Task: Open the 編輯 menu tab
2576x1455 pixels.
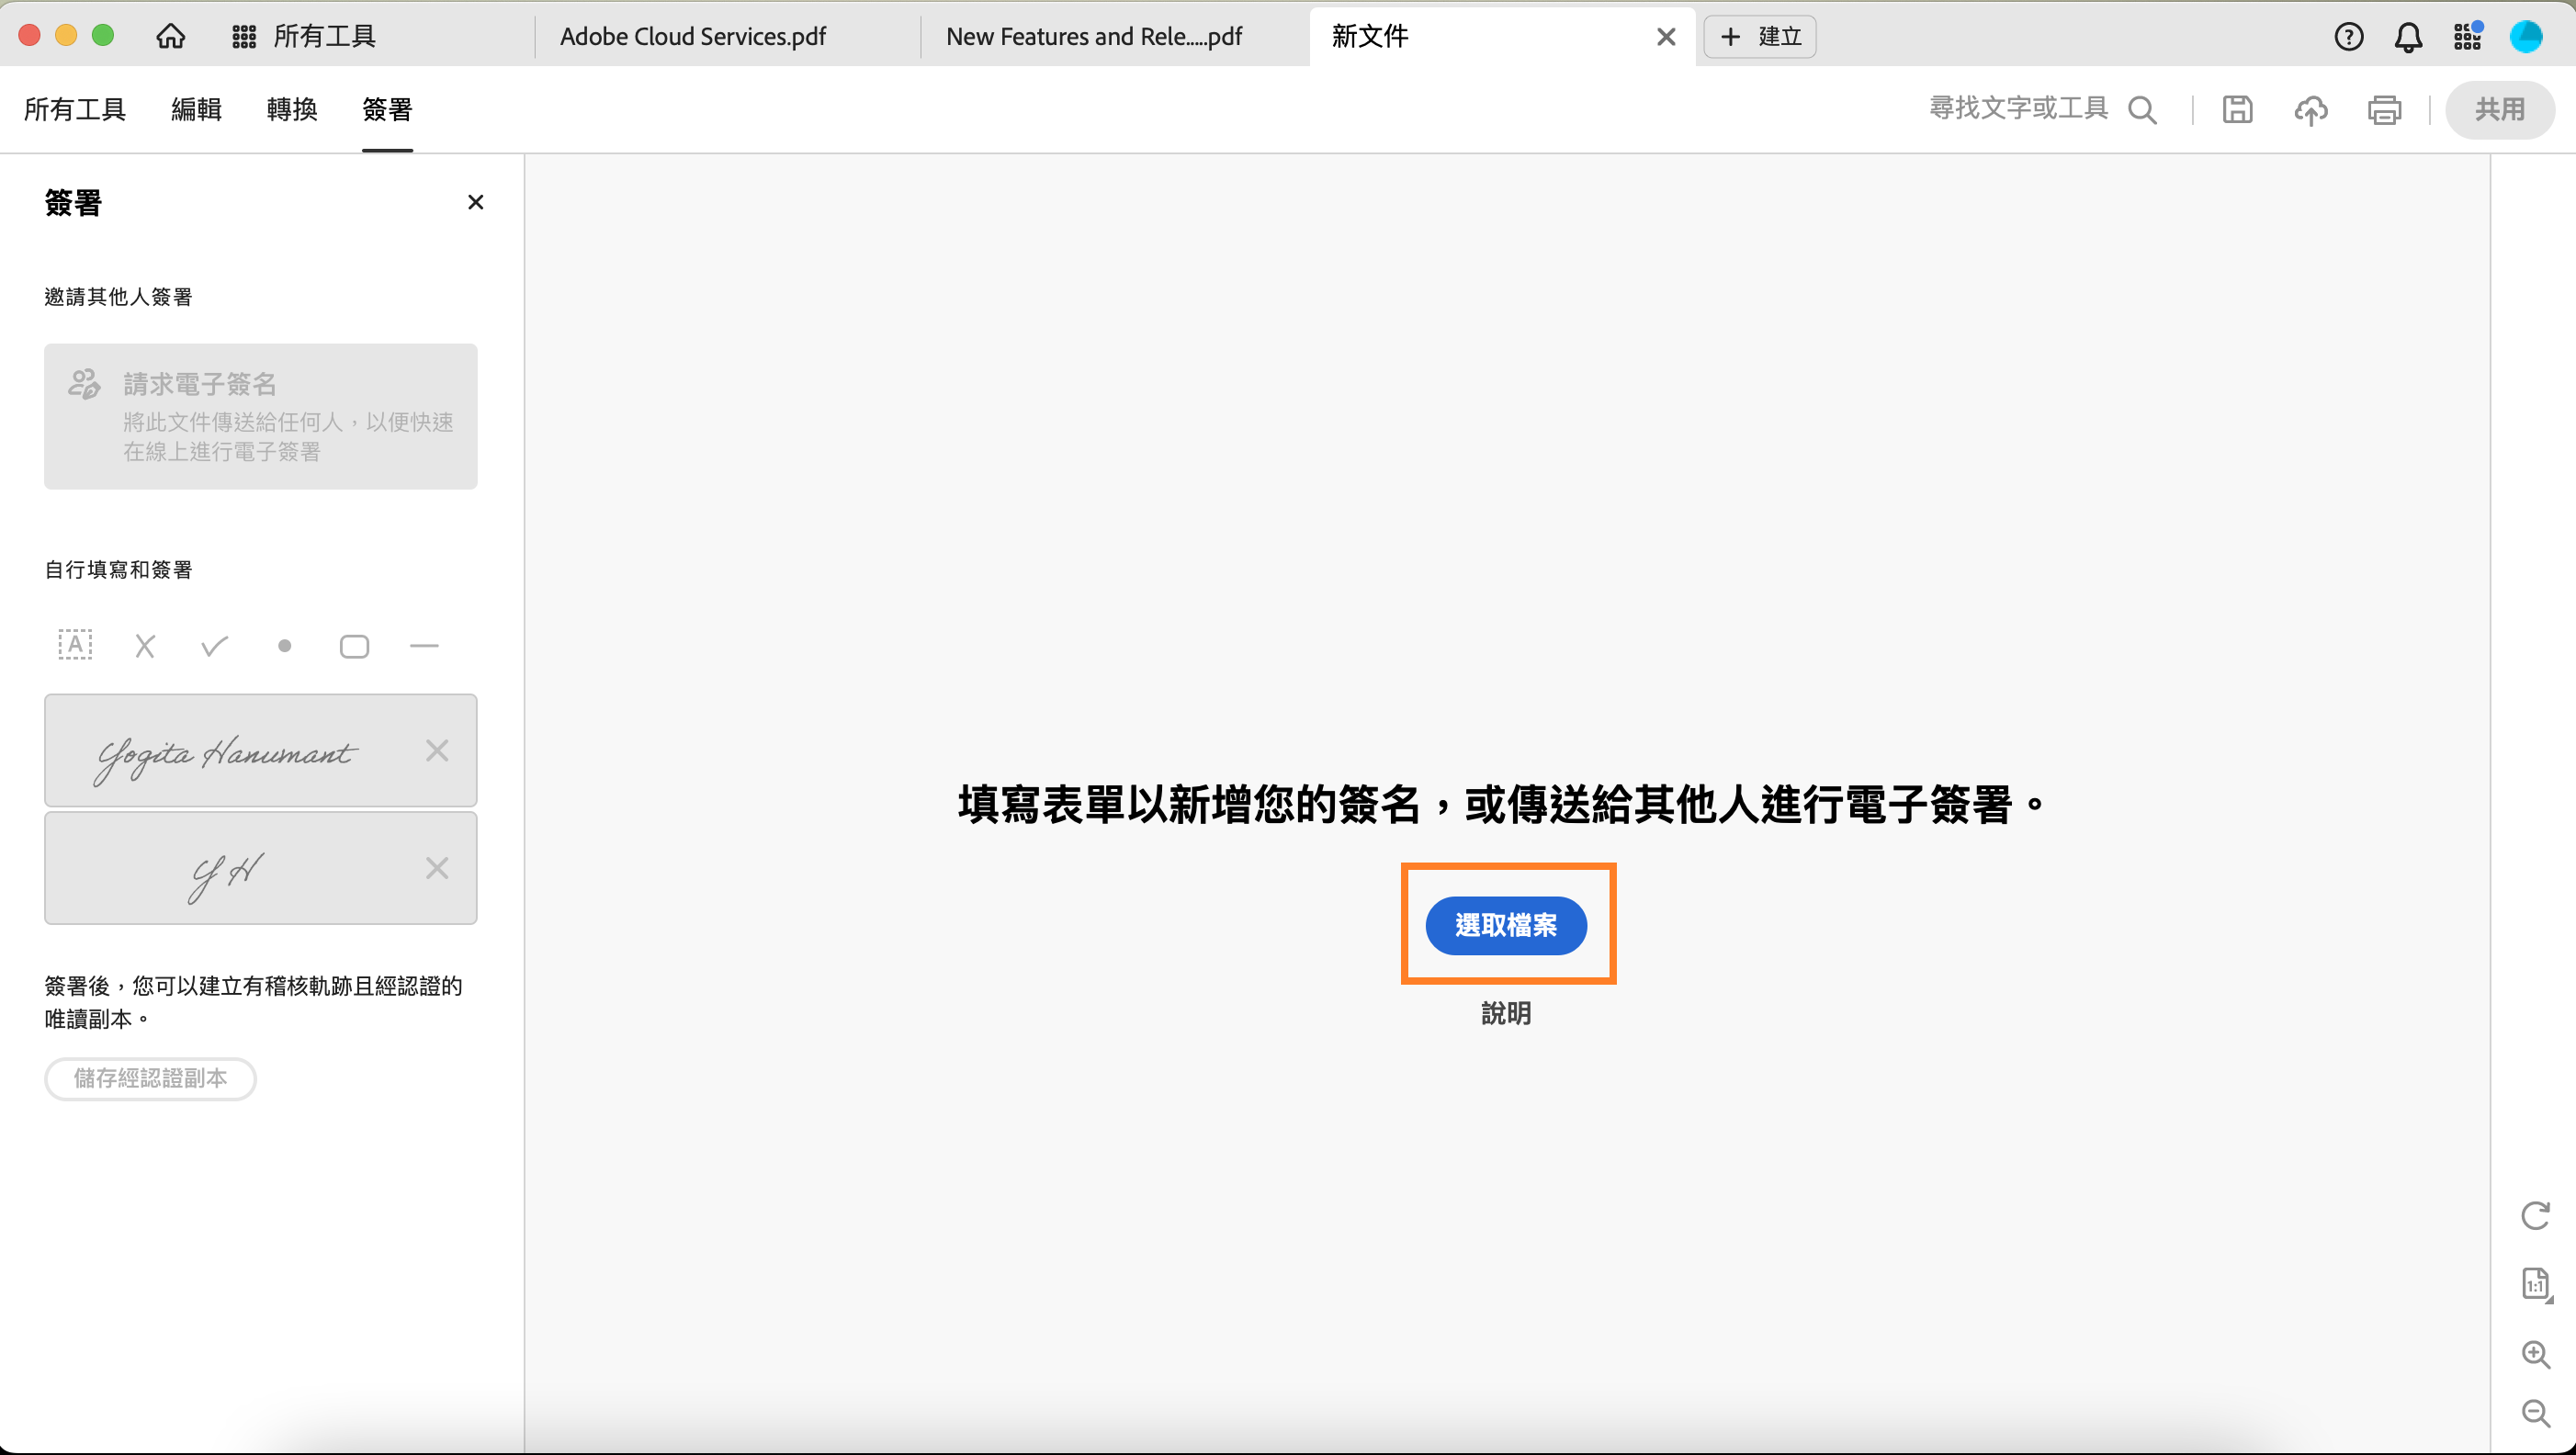Action: 196,109
